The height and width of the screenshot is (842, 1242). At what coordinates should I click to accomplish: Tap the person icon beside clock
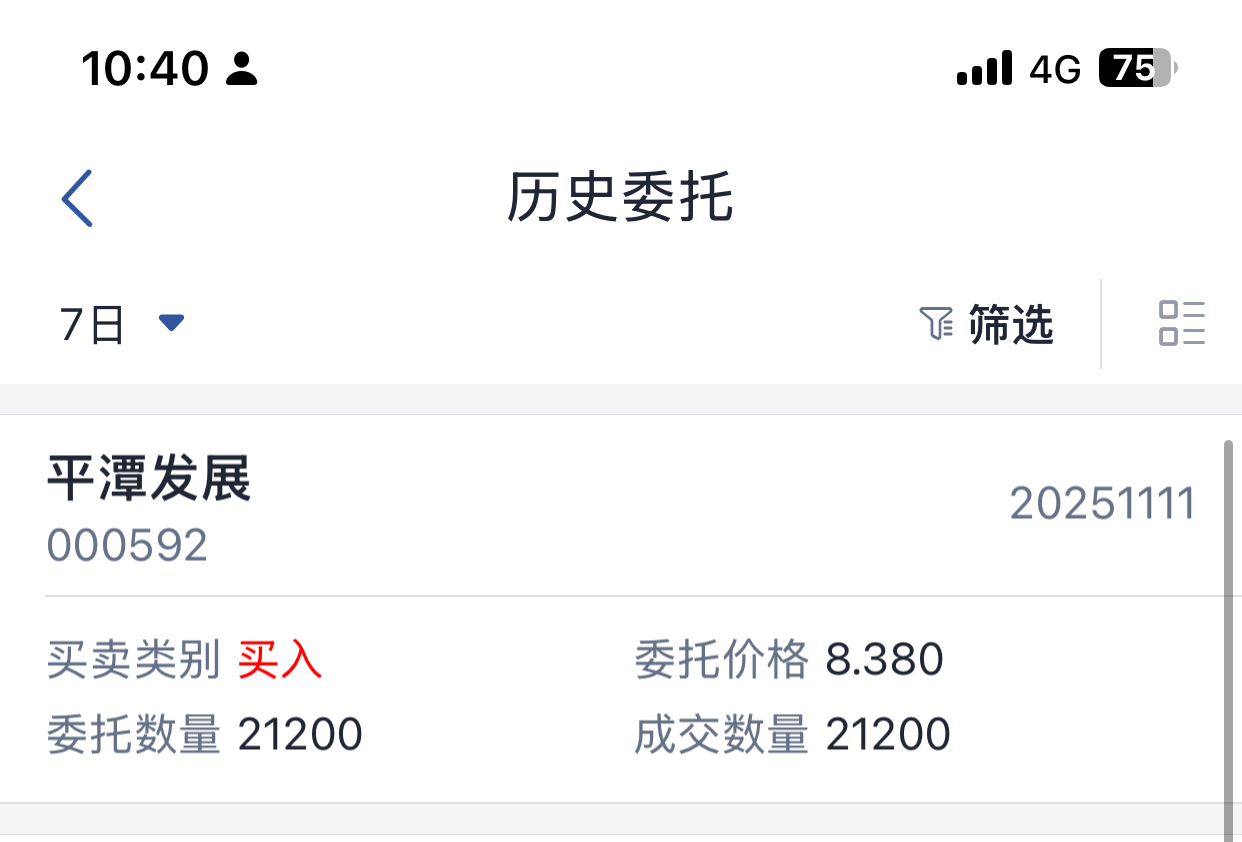coord(241,69)
